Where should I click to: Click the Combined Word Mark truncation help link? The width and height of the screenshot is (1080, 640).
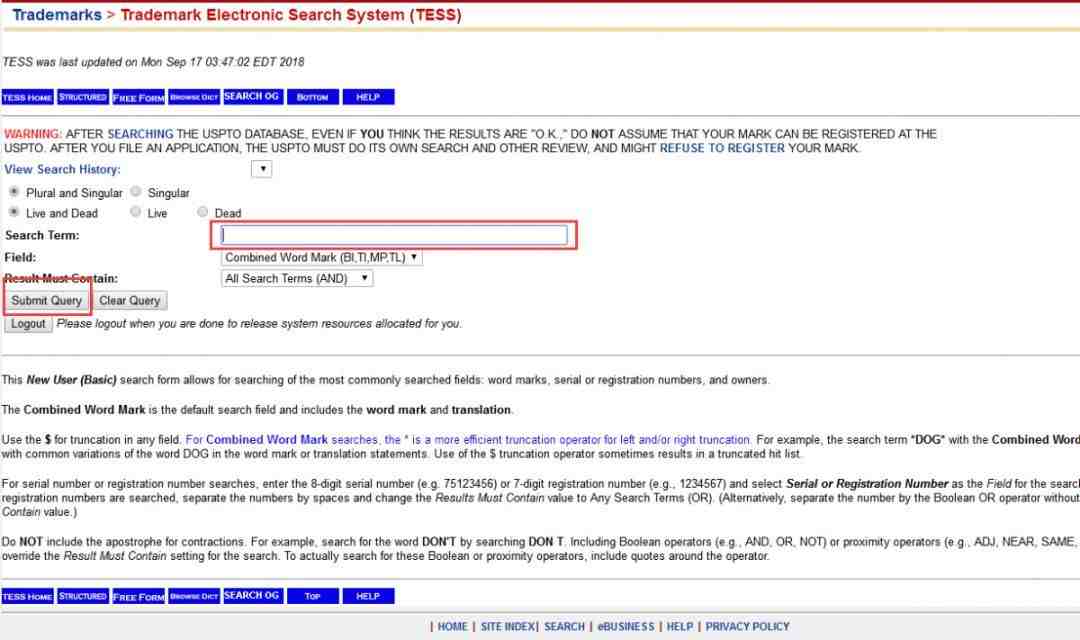(468, 440)
